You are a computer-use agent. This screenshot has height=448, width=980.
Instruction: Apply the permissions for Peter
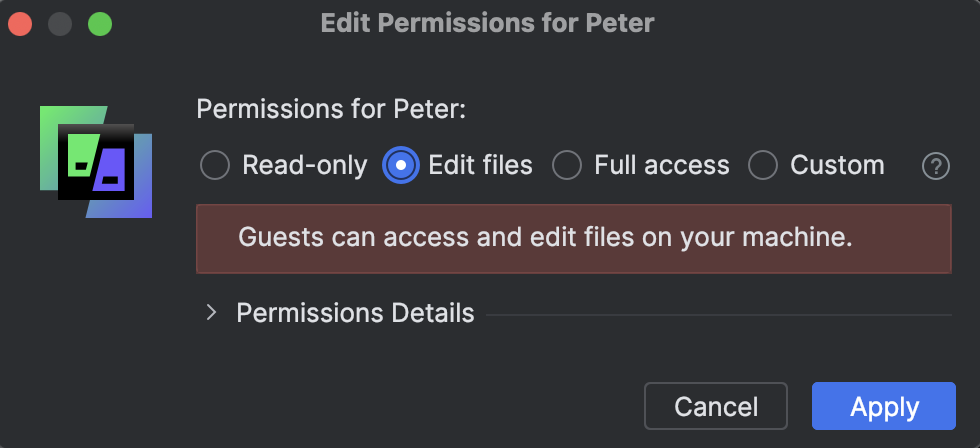pyautogui.click(x=884, y=406)
